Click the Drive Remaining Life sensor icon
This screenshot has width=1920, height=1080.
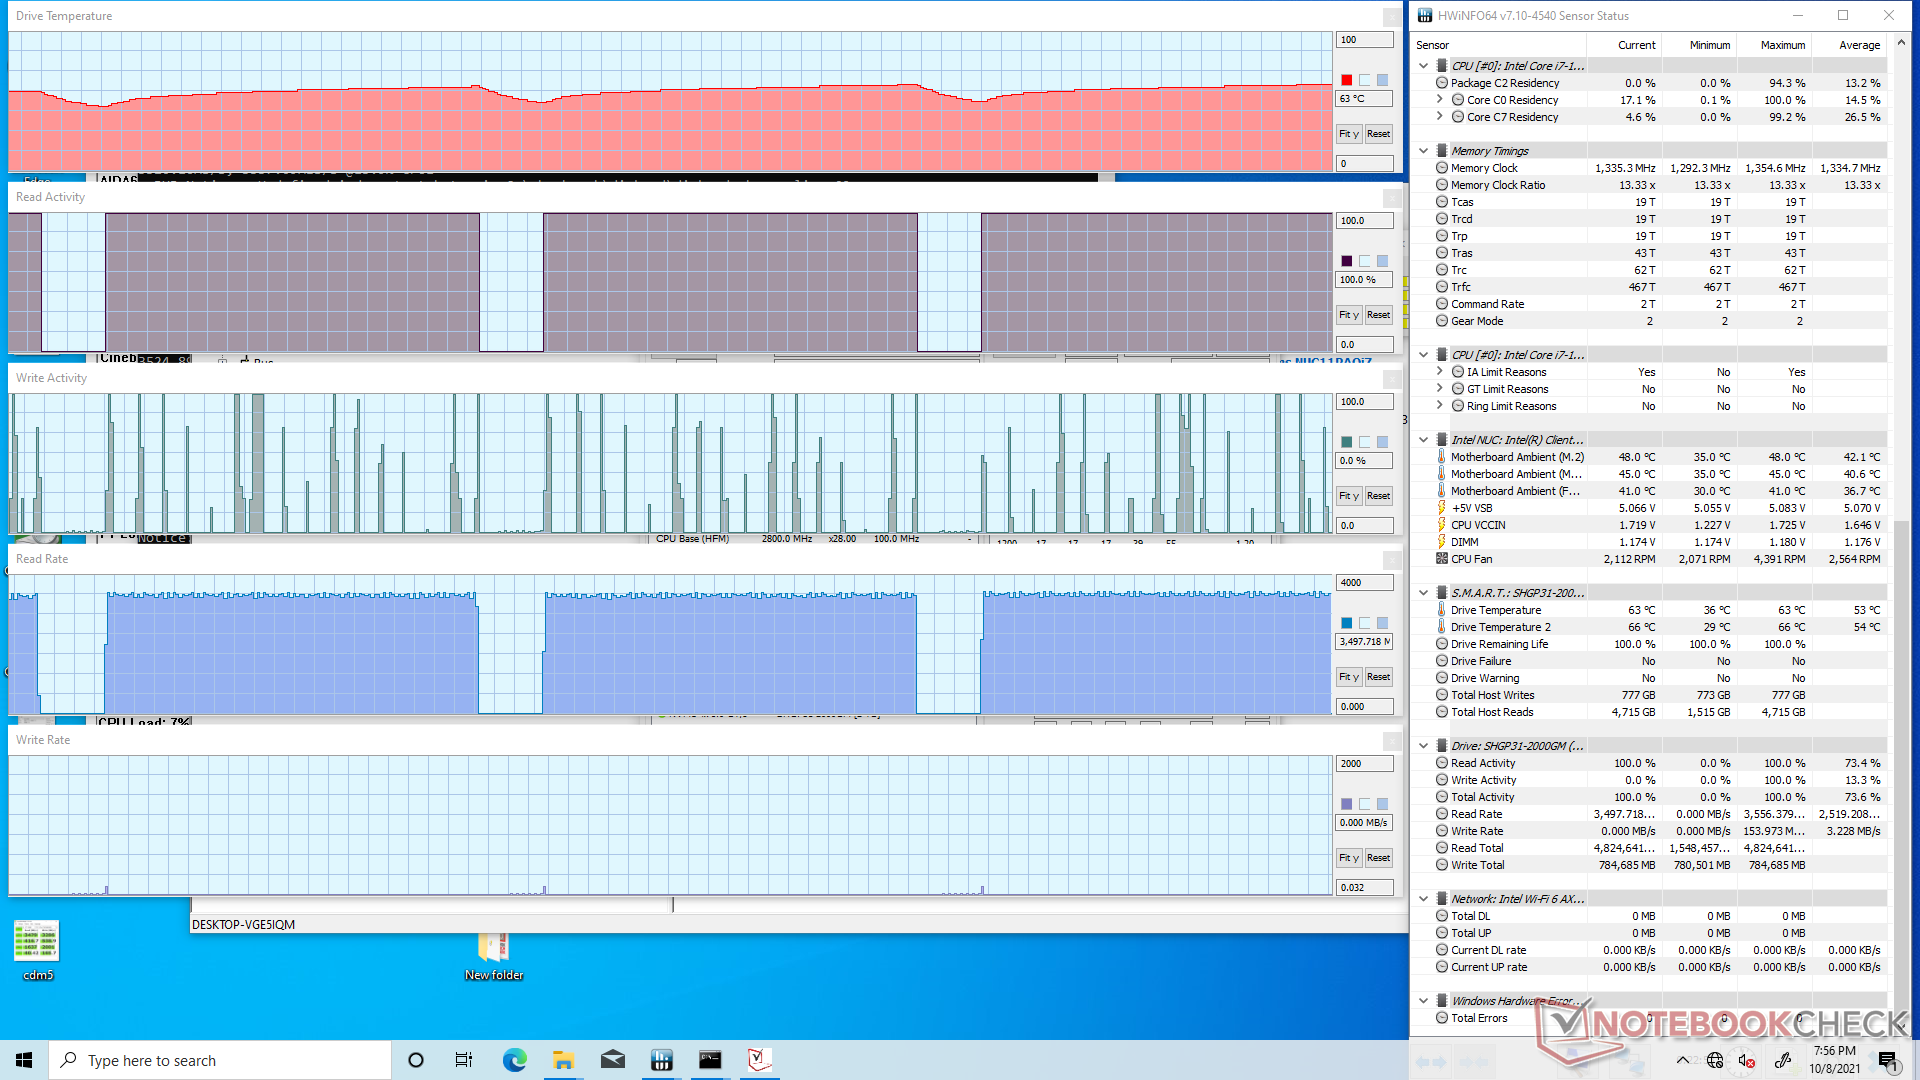(1442, 644)
